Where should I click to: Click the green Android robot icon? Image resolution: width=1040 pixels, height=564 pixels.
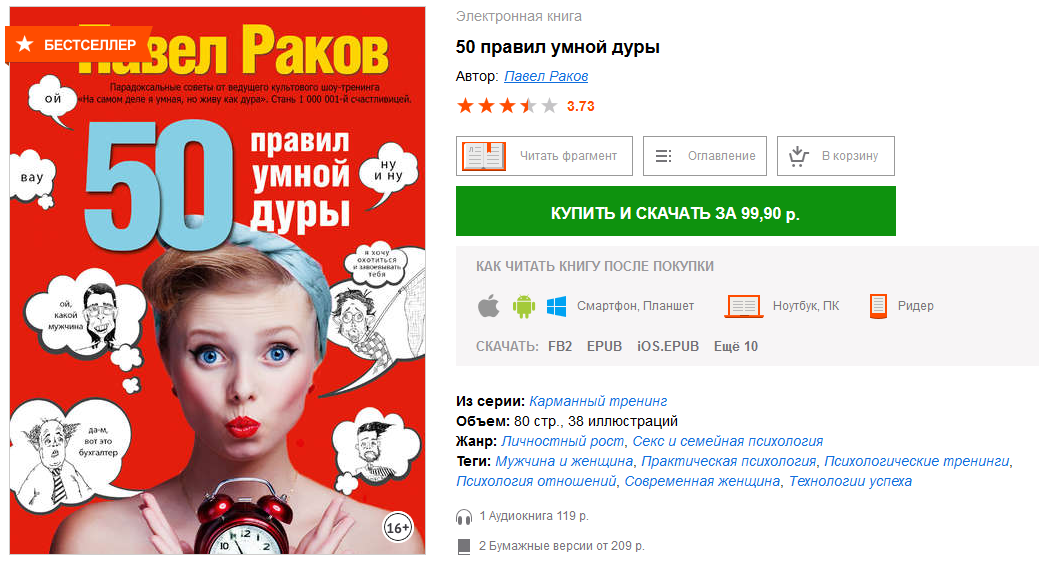pos(523,307)
